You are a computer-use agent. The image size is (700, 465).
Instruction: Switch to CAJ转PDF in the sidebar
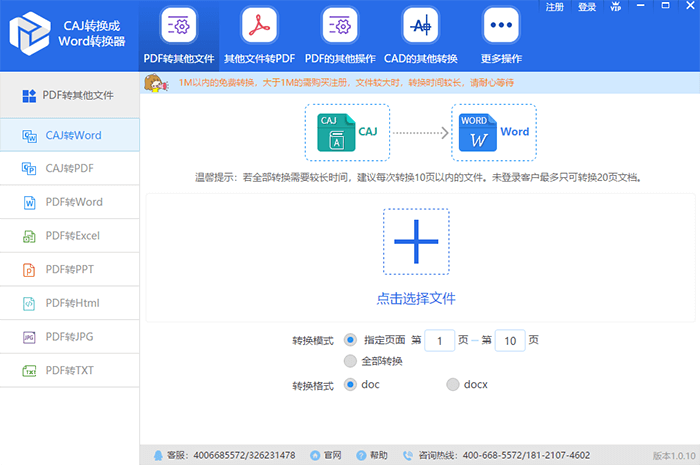70,168
